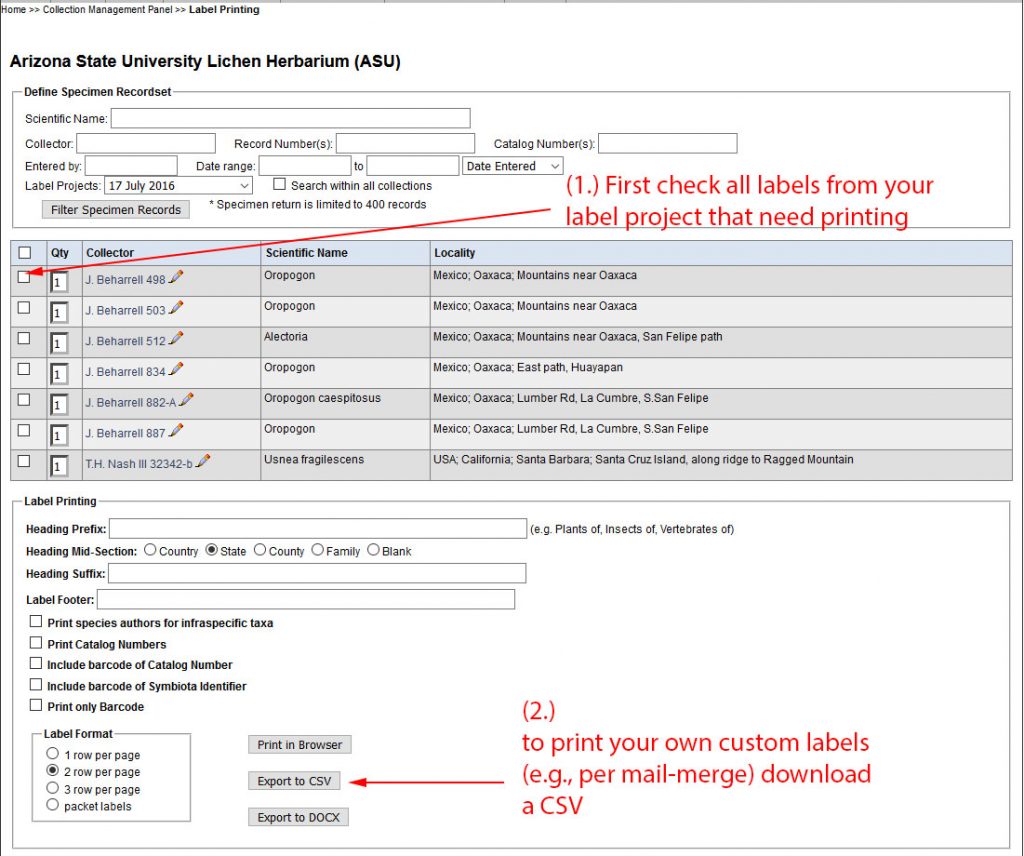Click Qty field for J. Beharrell 887

click(x=59, y=436)
